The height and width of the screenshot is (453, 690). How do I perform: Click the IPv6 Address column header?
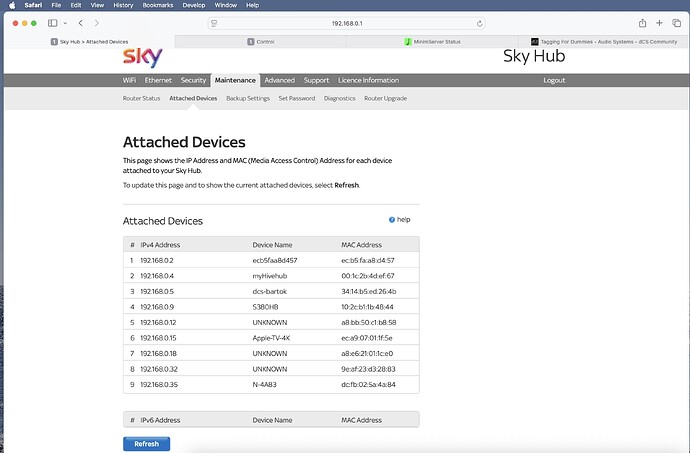click(x=160, y=420)
